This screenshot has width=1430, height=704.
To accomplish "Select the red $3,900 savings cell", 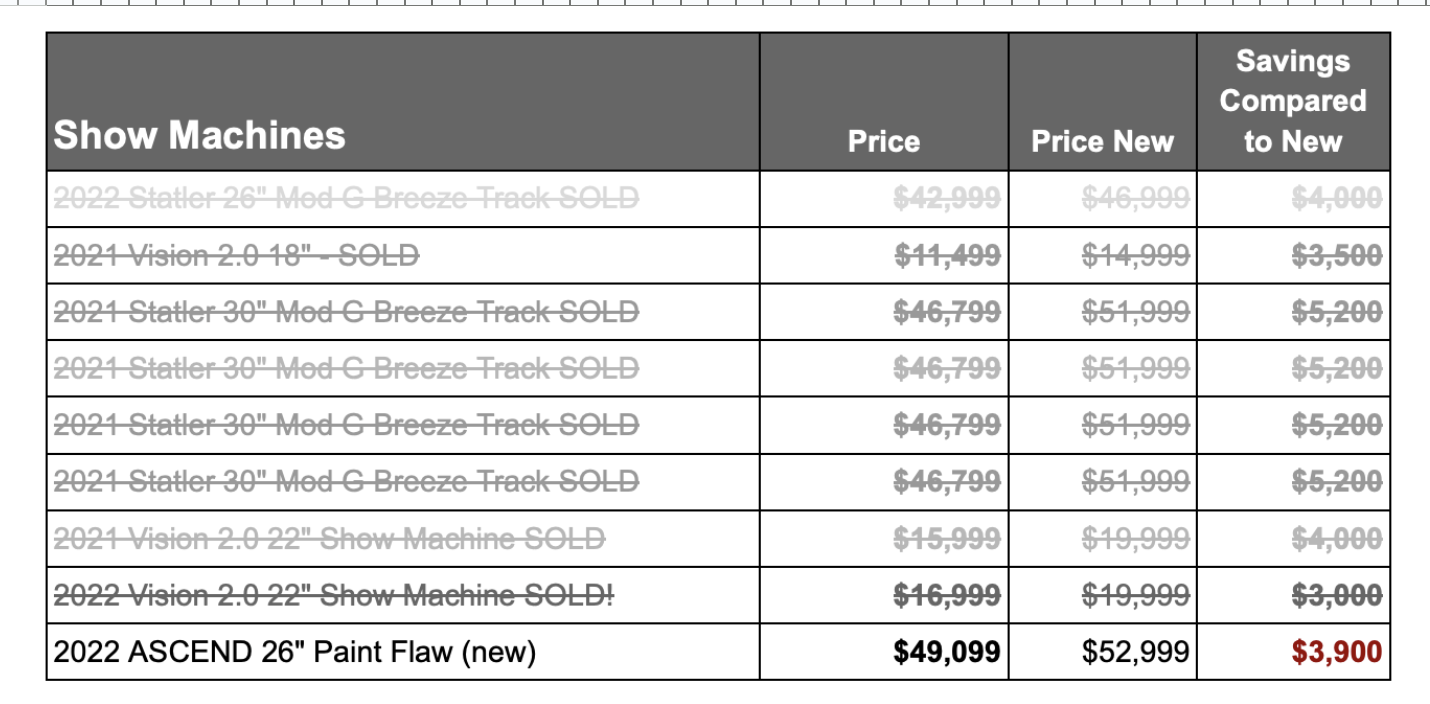I will click(1336, 653).
